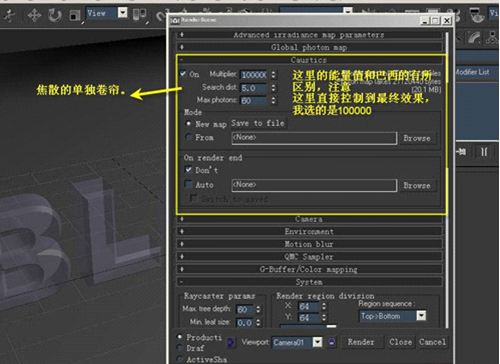Select the Move tool in main toolbar
The height and width of the screenshot is (364, 500).
coord(34,15)
